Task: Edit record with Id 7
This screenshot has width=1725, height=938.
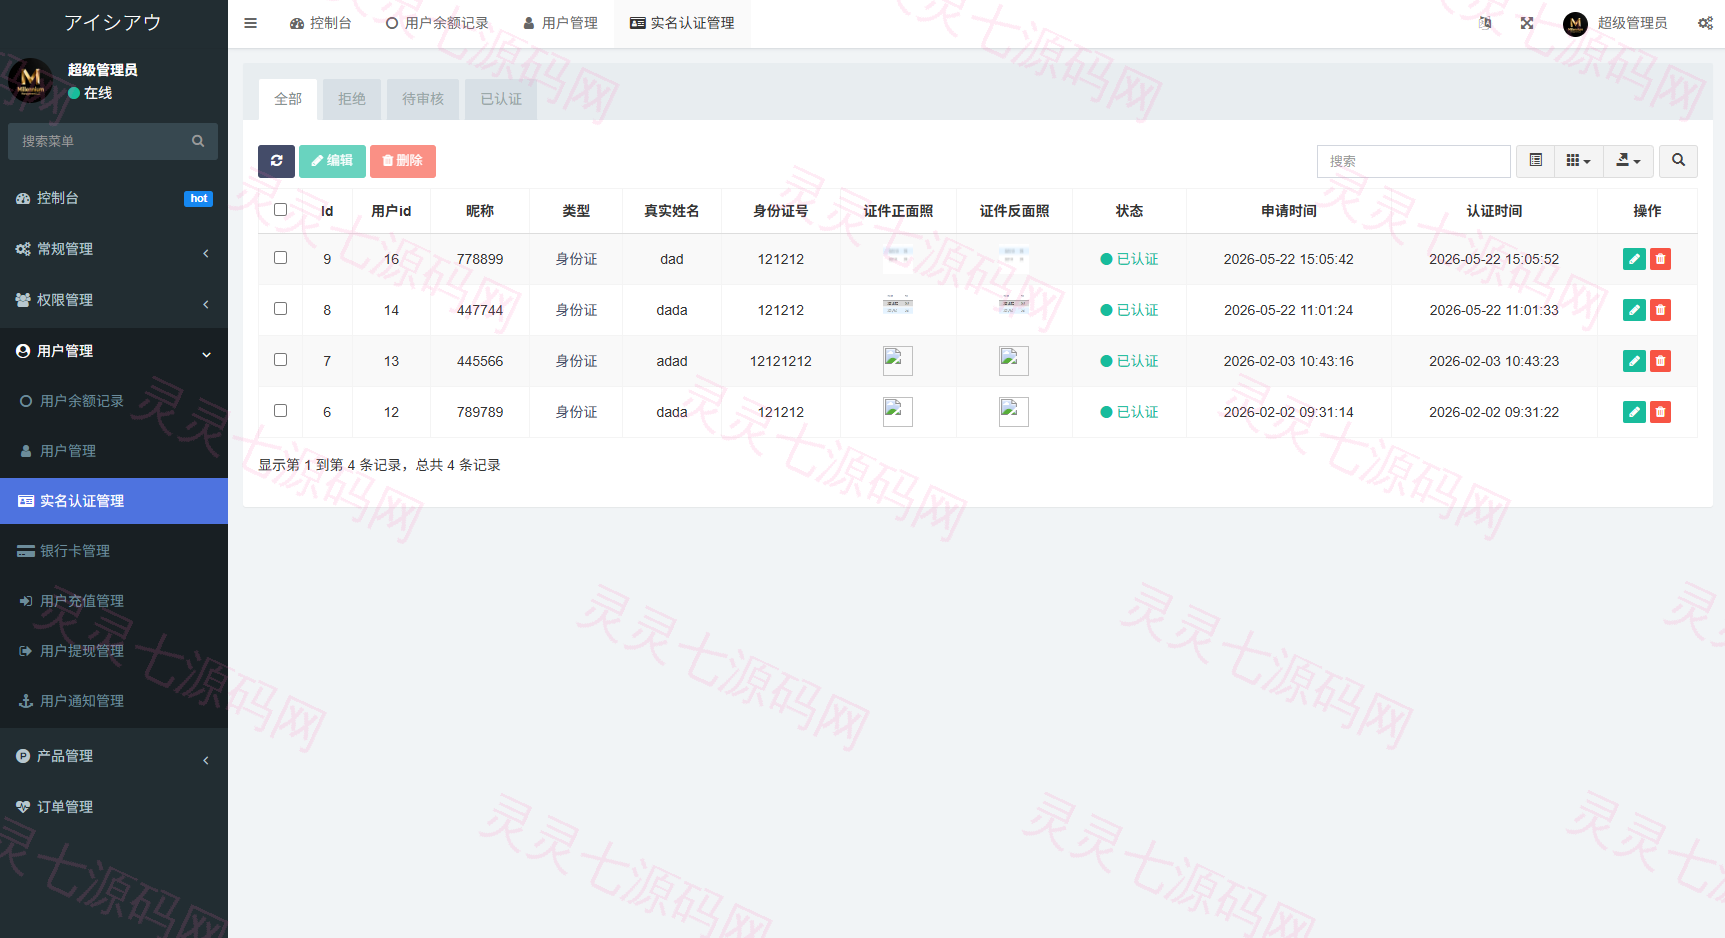Action: click(1634, 361)
